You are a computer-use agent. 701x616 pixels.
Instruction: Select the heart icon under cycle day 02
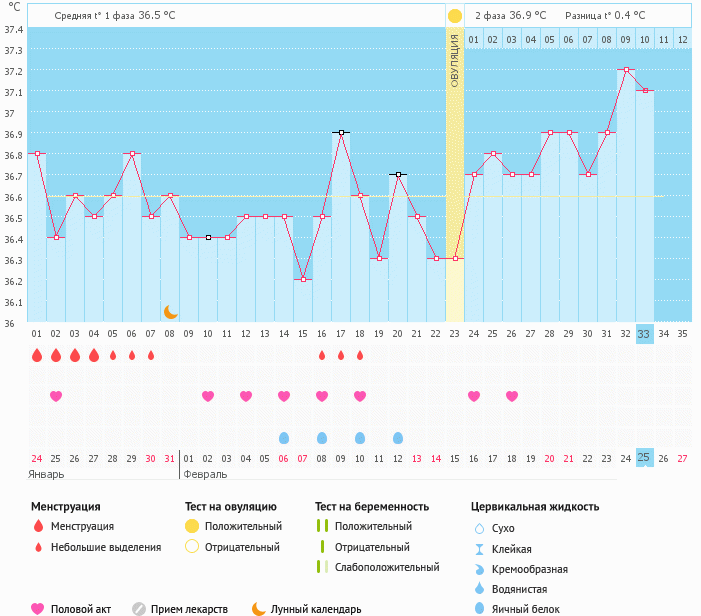56,396
